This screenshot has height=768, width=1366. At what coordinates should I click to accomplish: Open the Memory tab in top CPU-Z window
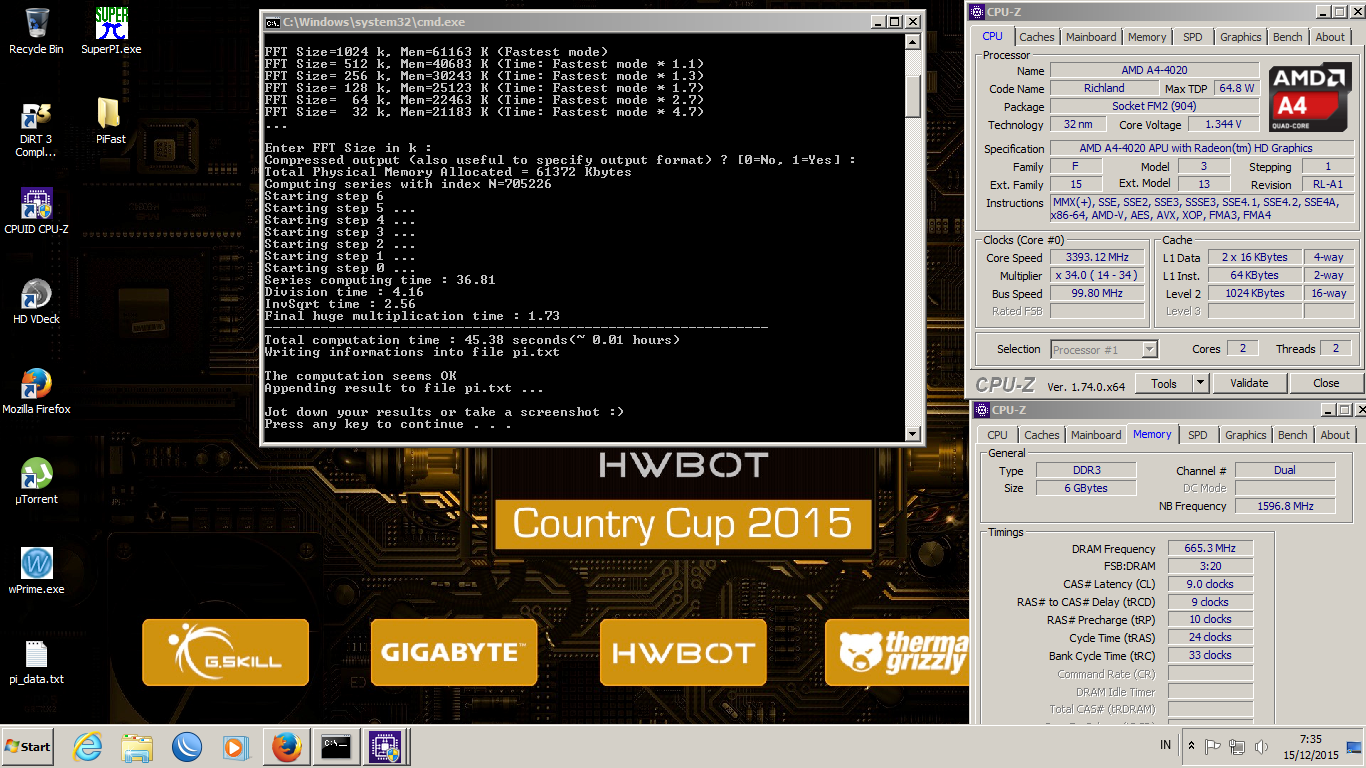(x=1147, y=37)
